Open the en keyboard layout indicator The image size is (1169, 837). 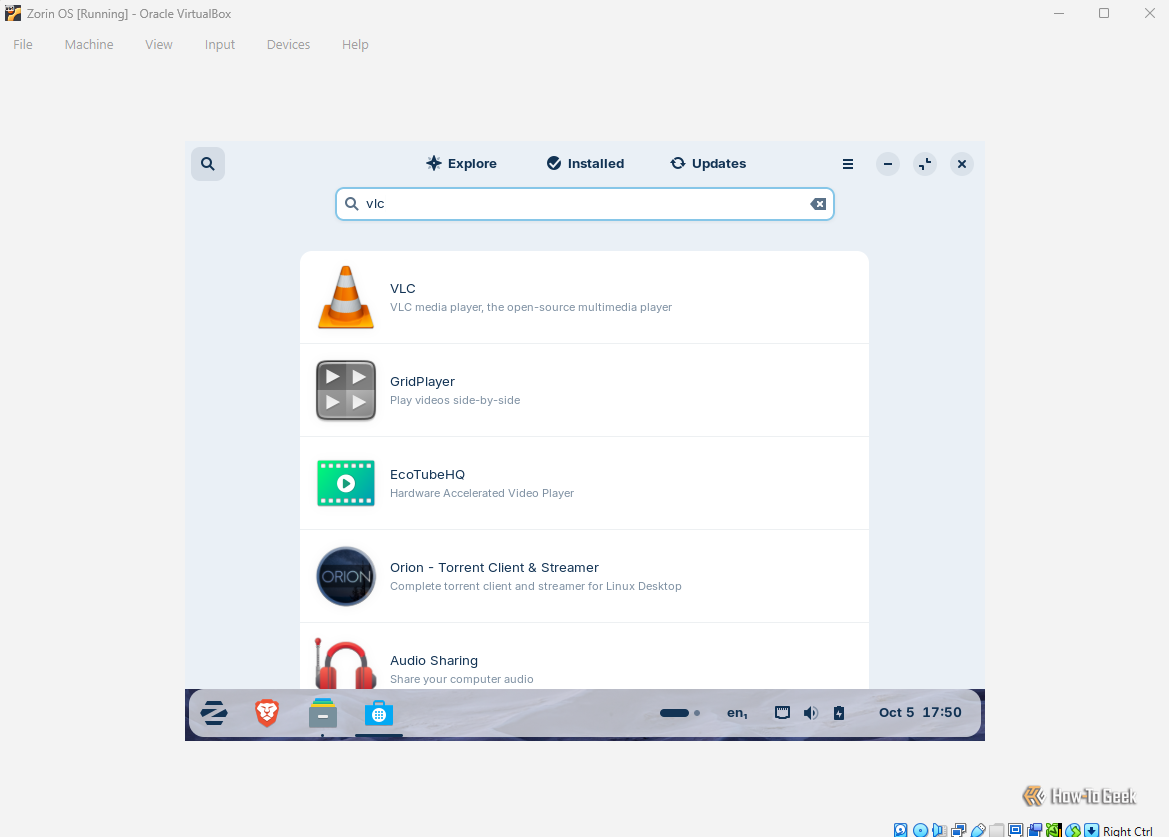pos(737,713)
